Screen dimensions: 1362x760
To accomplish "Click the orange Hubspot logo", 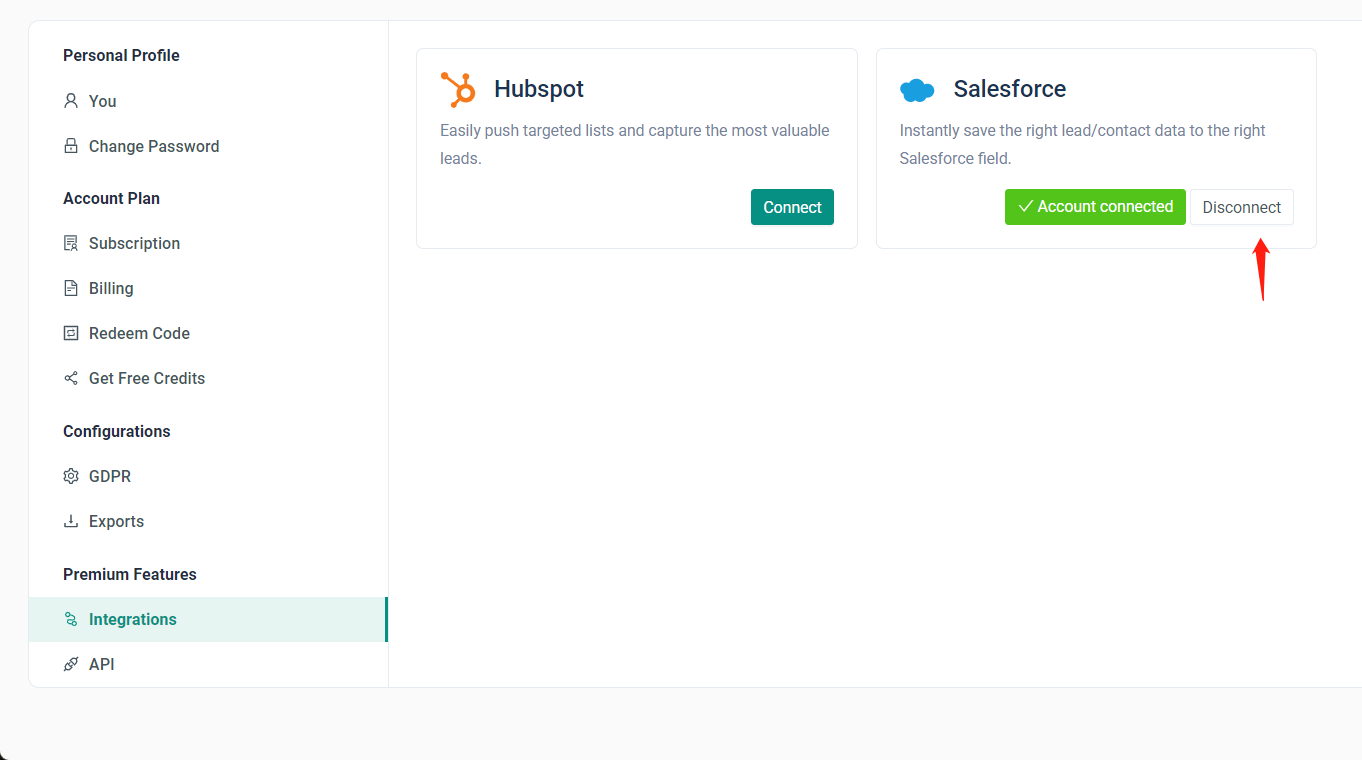I will point(458,89).
